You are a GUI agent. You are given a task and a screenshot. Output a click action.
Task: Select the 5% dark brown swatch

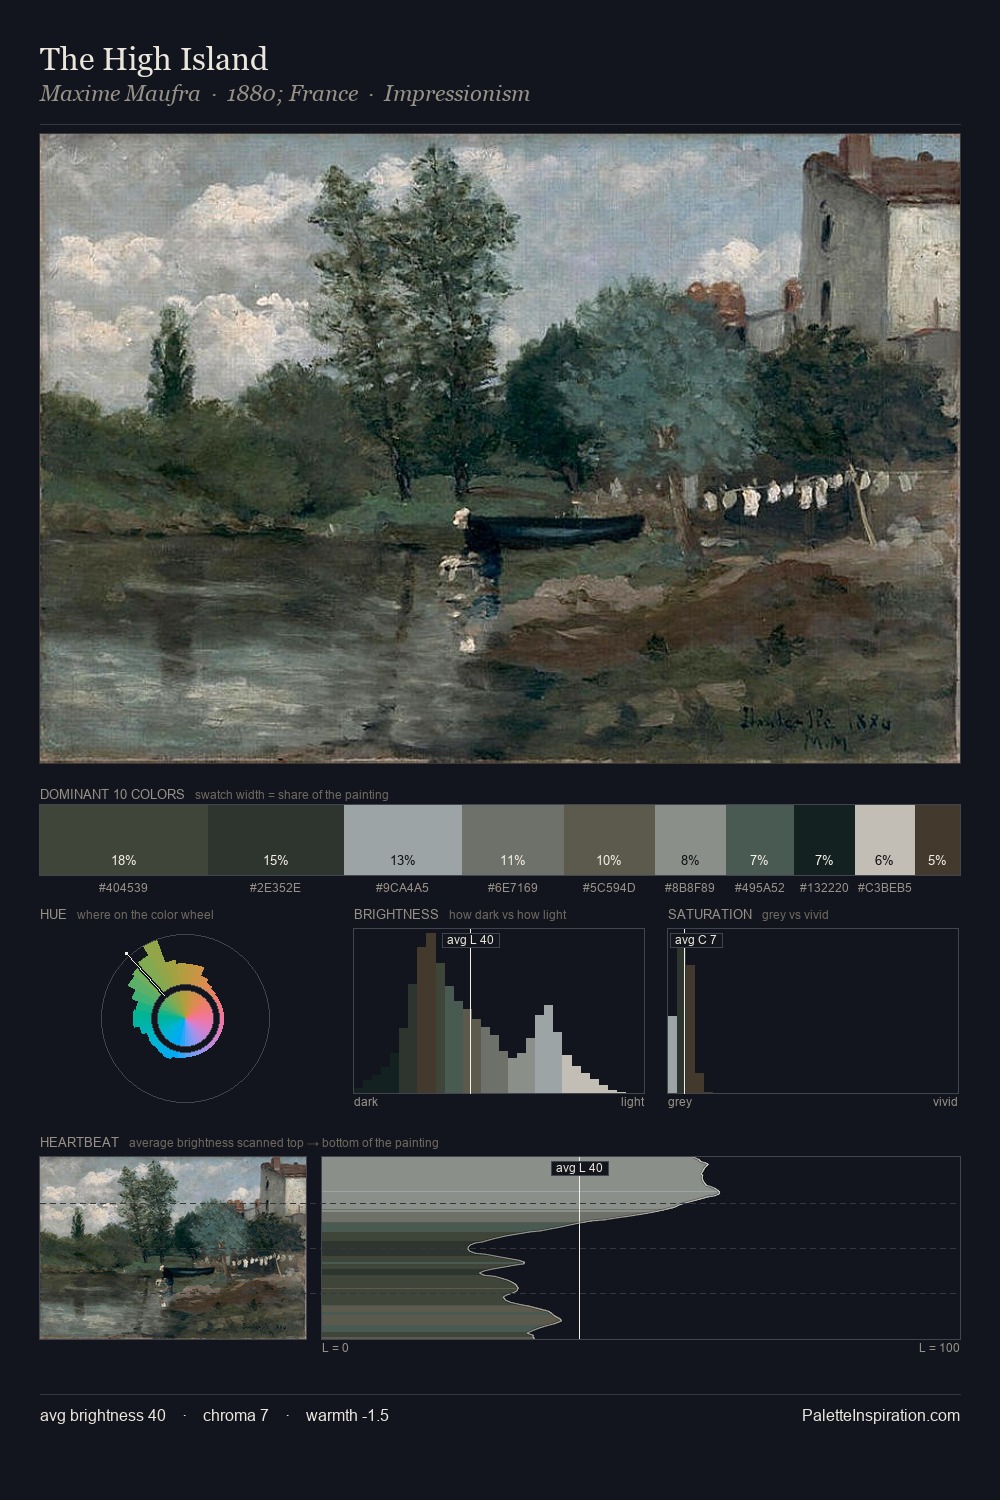937,840
